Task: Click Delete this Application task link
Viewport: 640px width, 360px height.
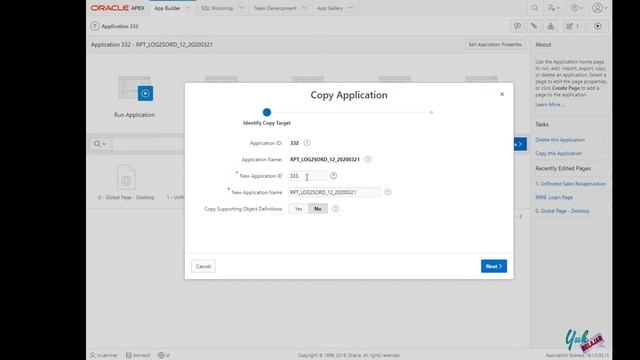Action: 560,140
